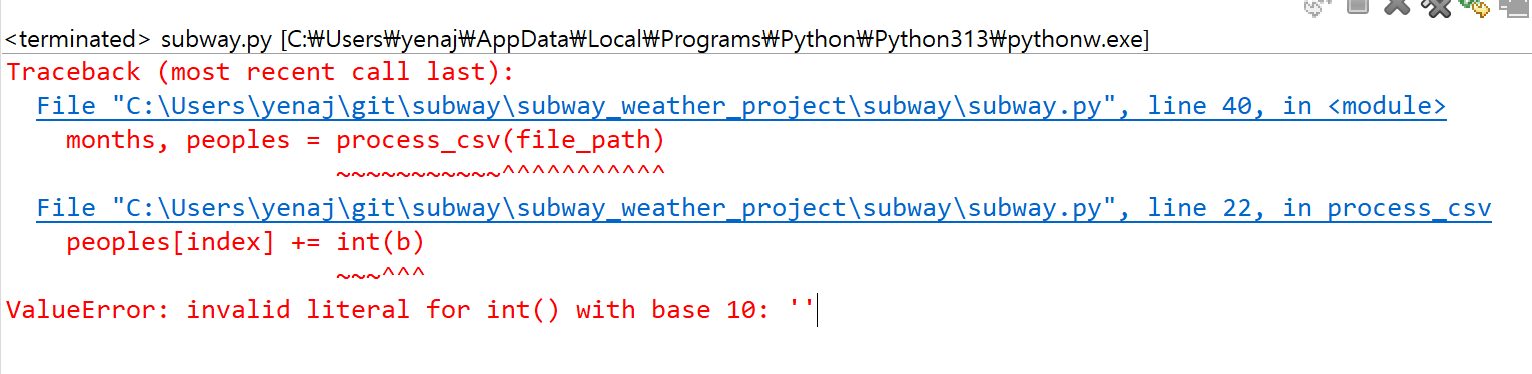This screenshot has width=1532, height=374.
Task: Click the ValueError invalid literal message line
Action: 410,310
